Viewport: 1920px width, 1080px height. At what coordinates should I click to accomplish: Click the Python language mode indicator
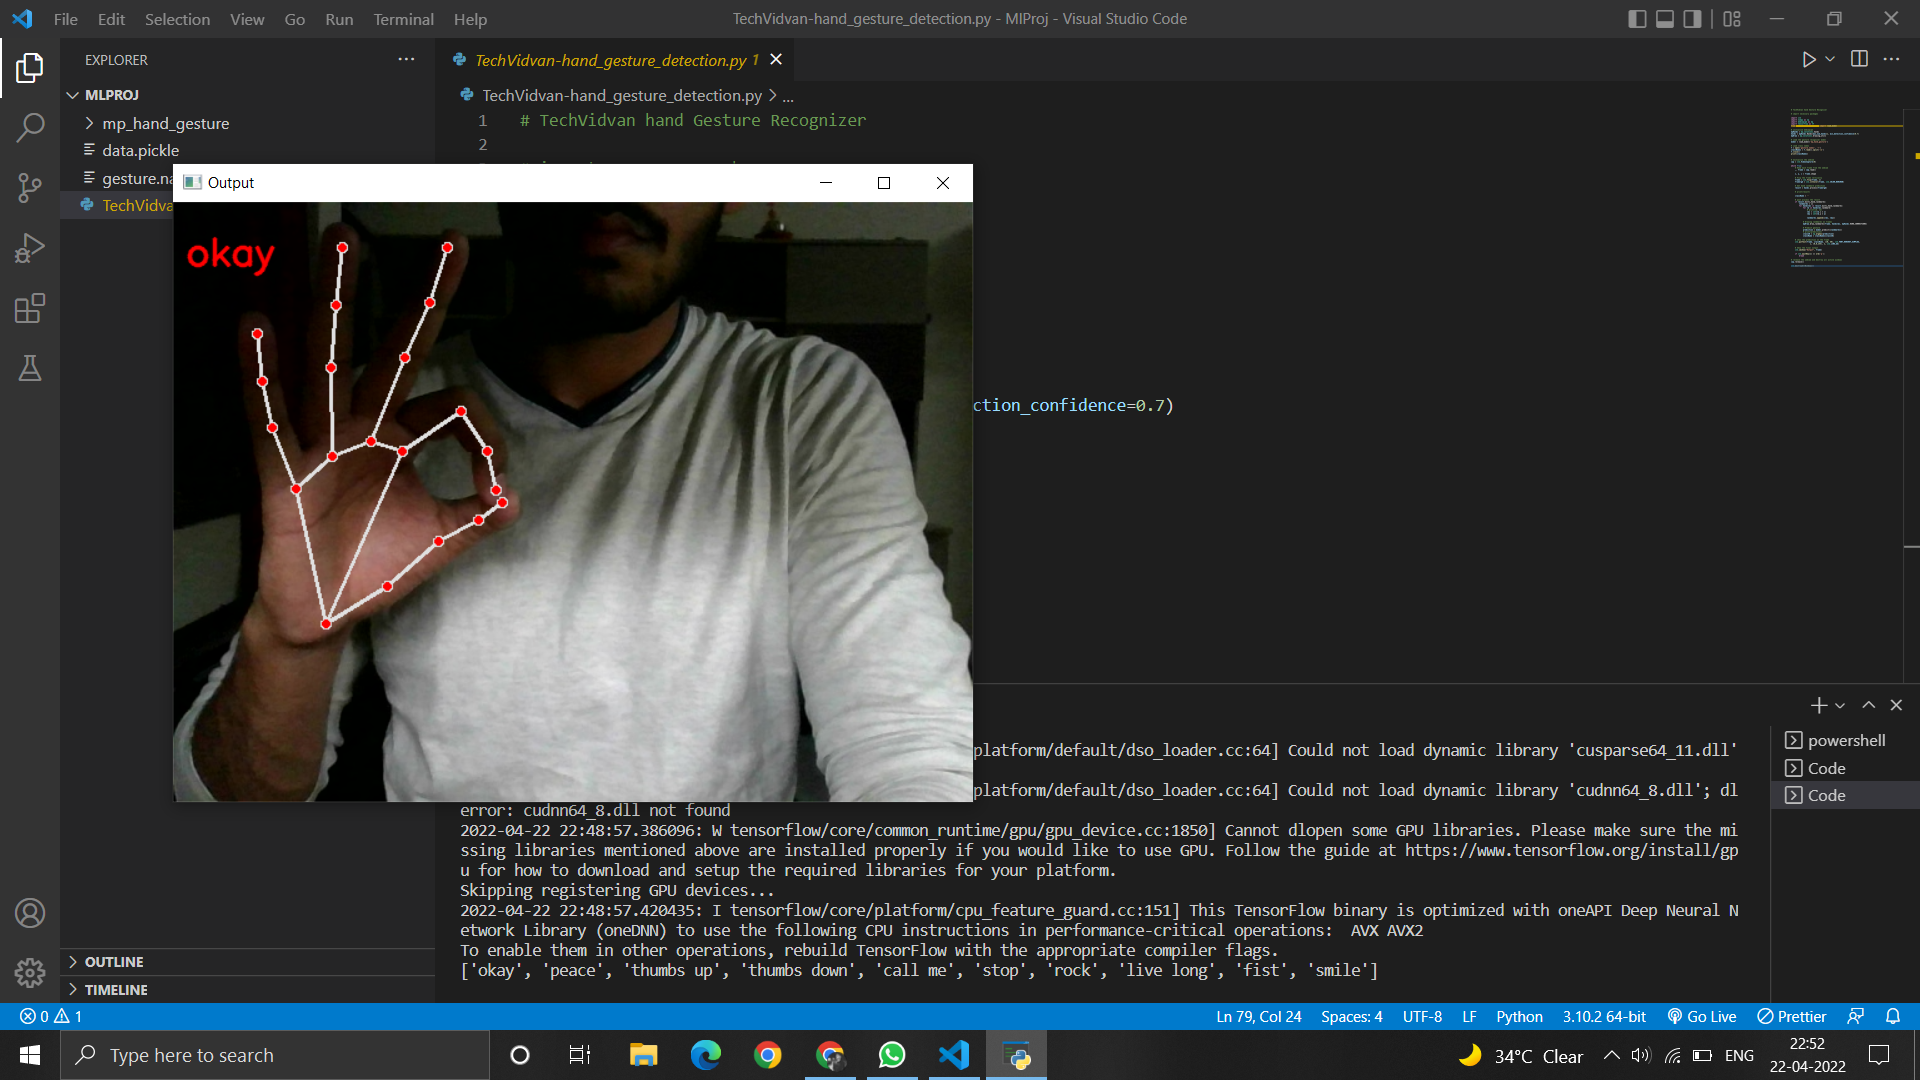coord(1519,1016)
